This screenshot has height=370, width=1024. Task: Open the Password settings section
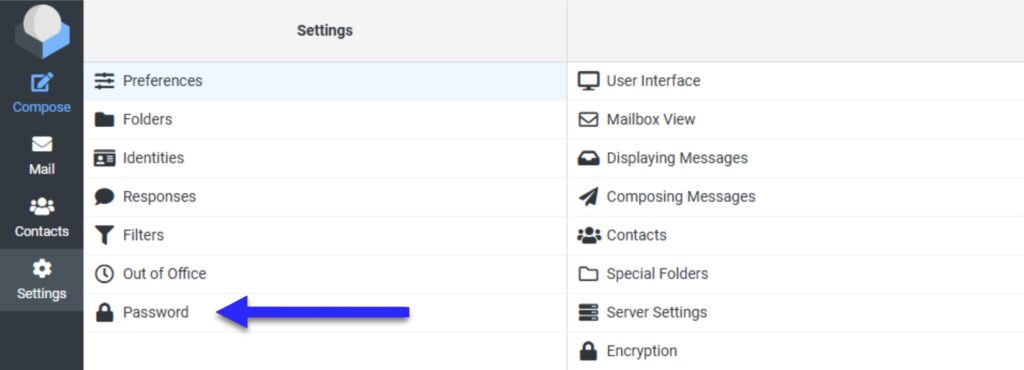[x=325, y=312]
